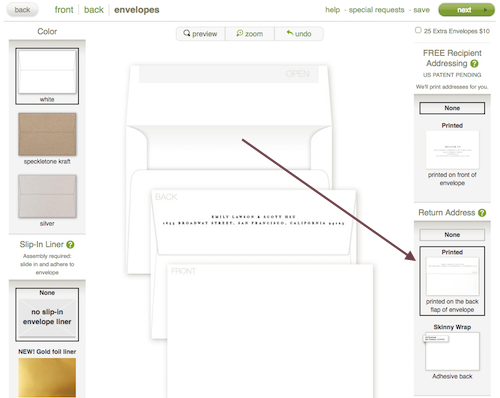500x398 pixels.
Task: Click the gray back button
Action: (x=22, y=10)
